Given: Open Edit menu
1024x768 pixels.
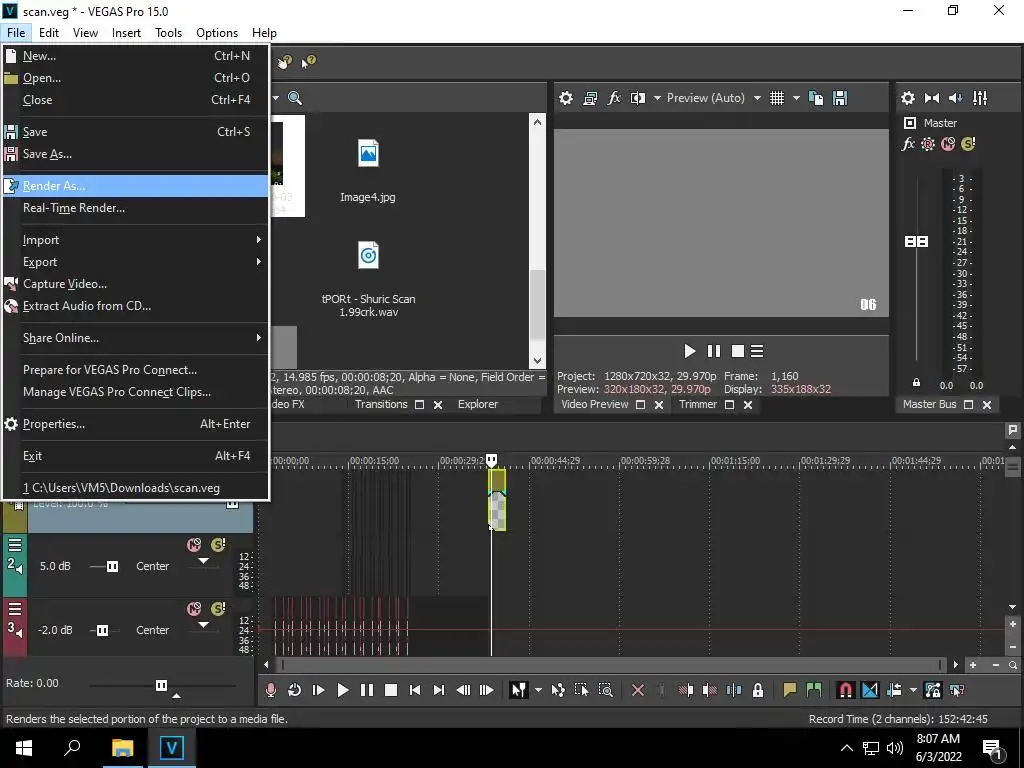Looking at the screenshot, I should pyautogui.click(x=48, y=33).
